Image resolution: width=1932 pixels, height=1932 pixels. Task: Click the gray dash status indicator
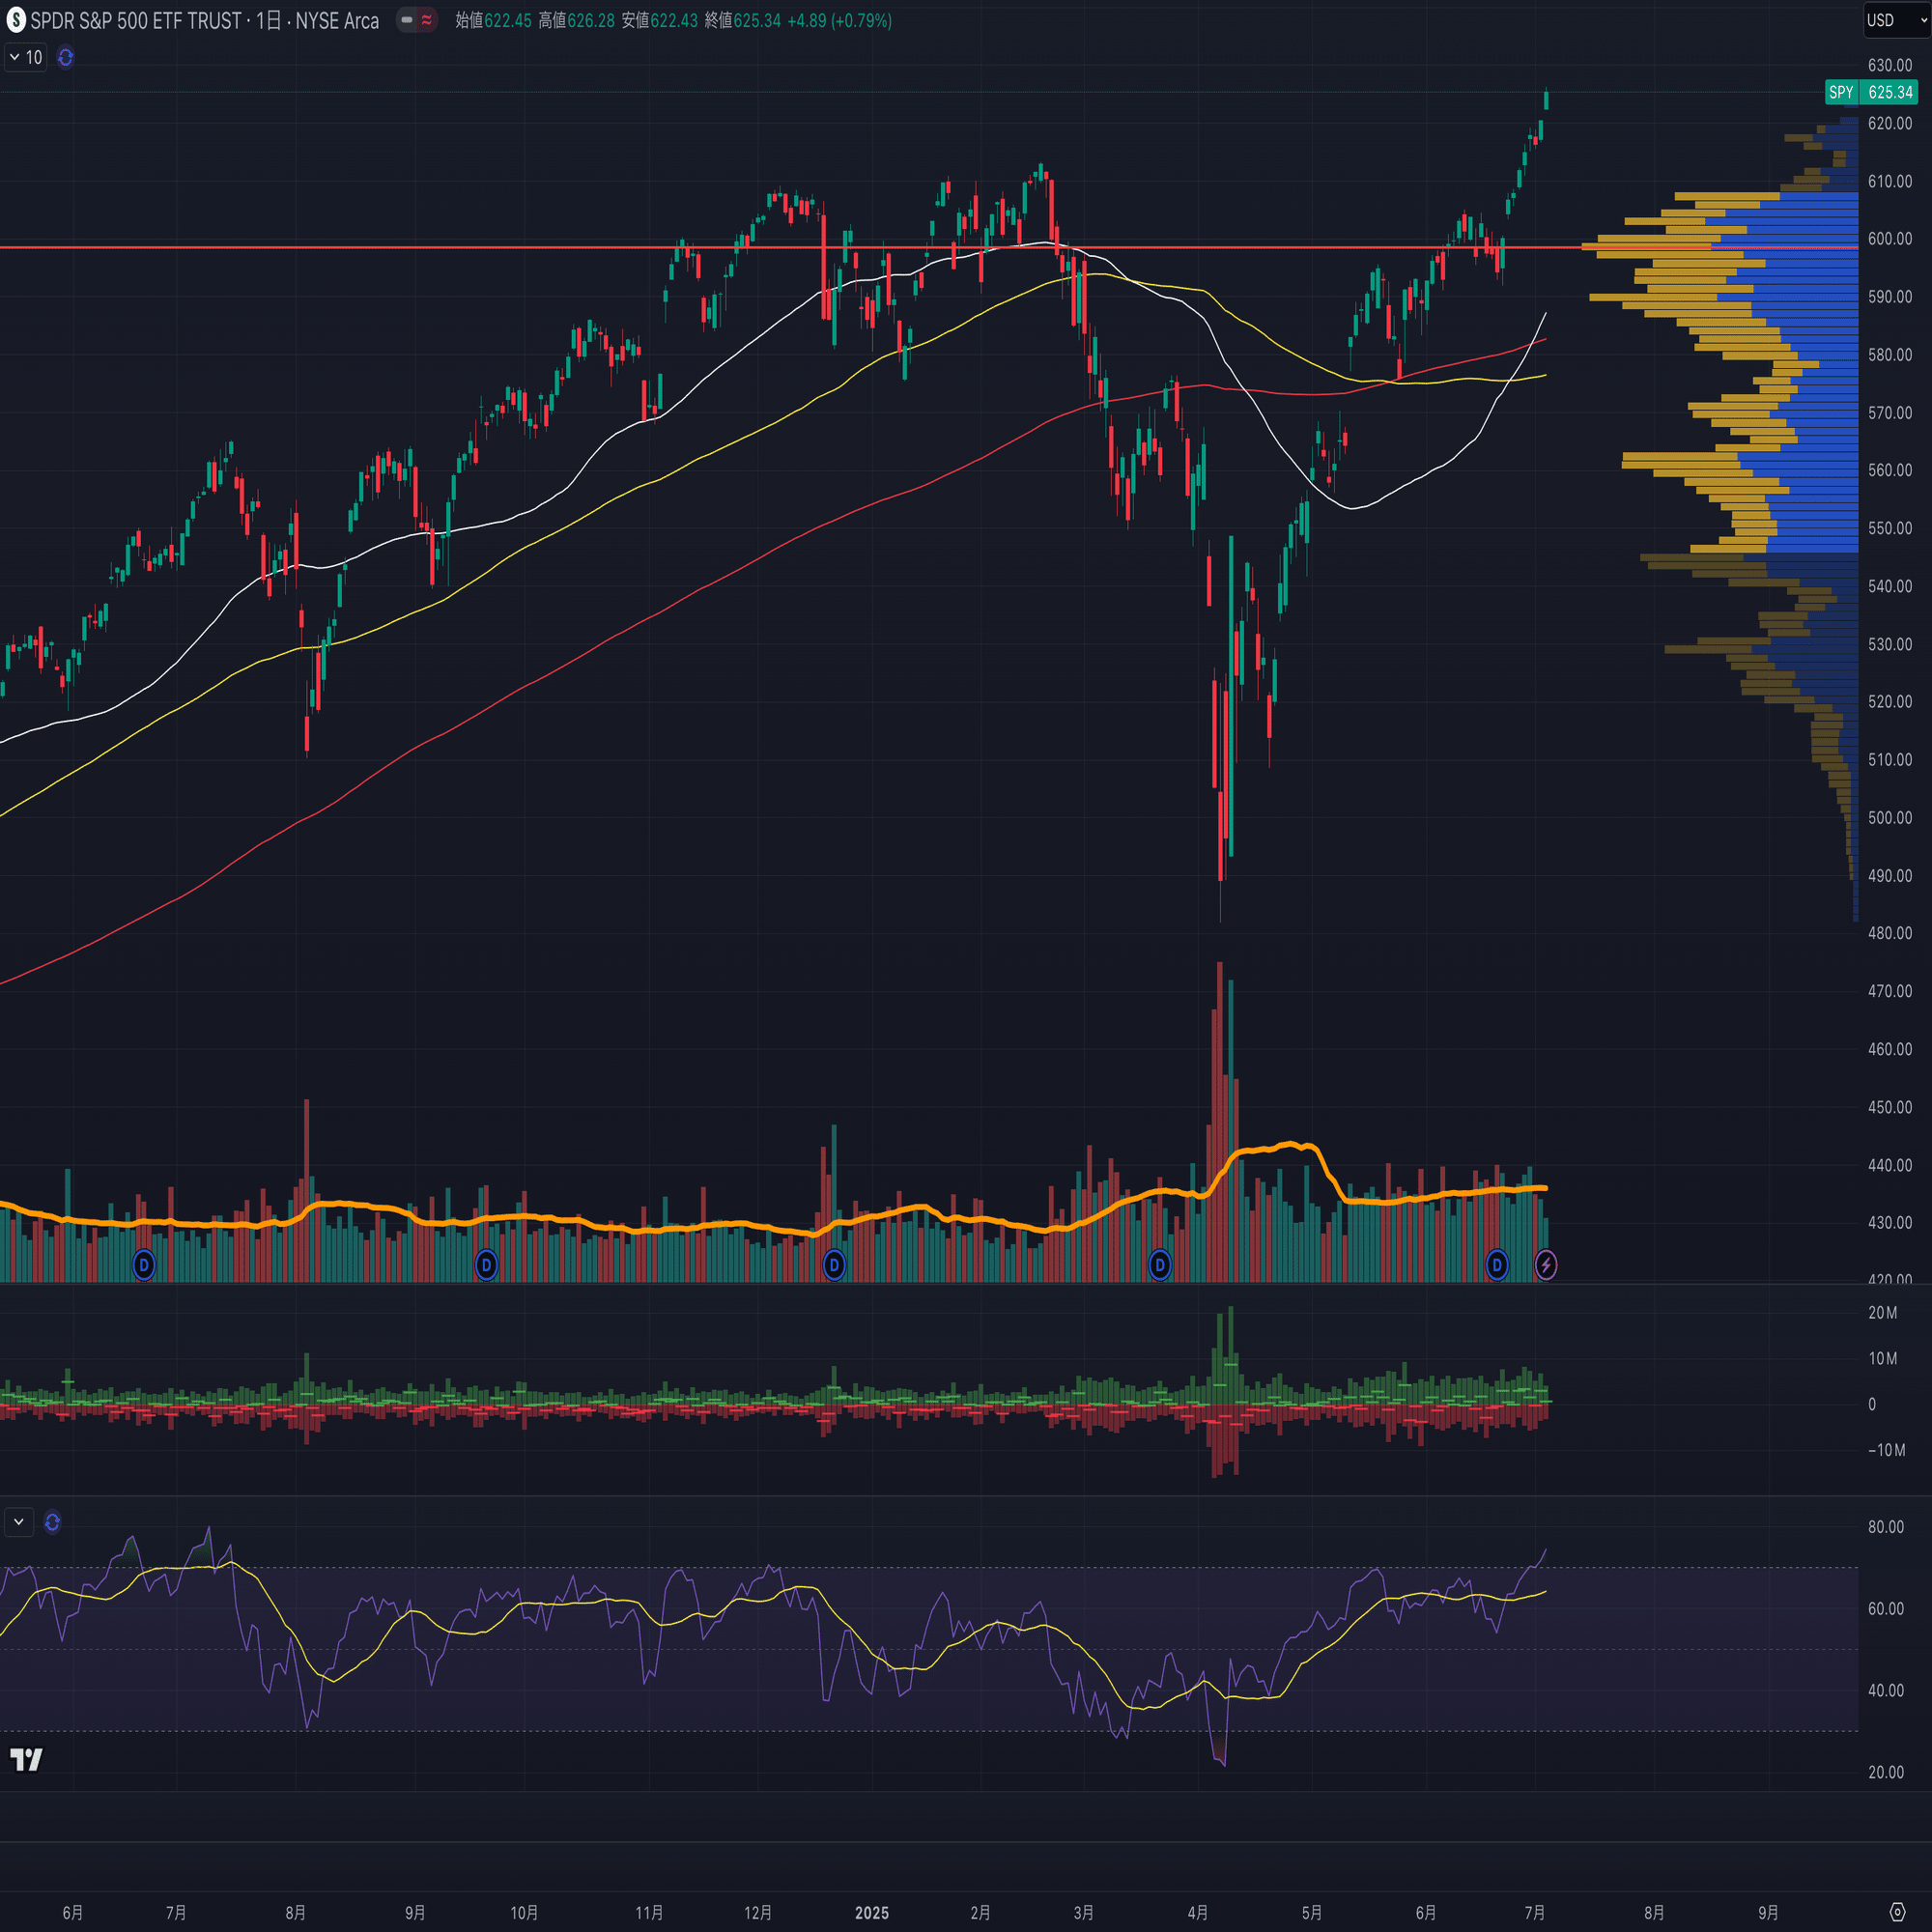pyautogui.click(x=407, y=20)
